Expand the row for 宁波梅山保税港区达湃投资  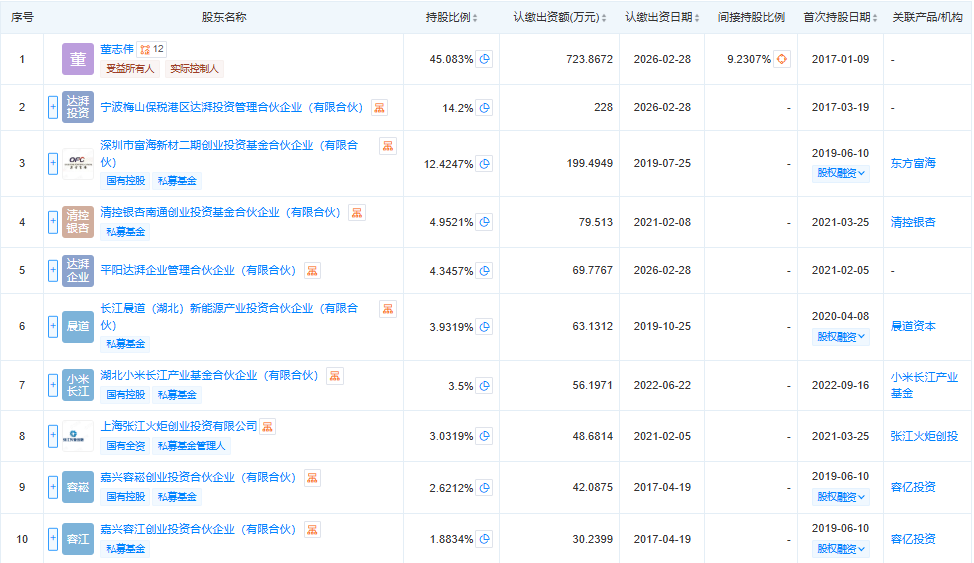[53, 107]
